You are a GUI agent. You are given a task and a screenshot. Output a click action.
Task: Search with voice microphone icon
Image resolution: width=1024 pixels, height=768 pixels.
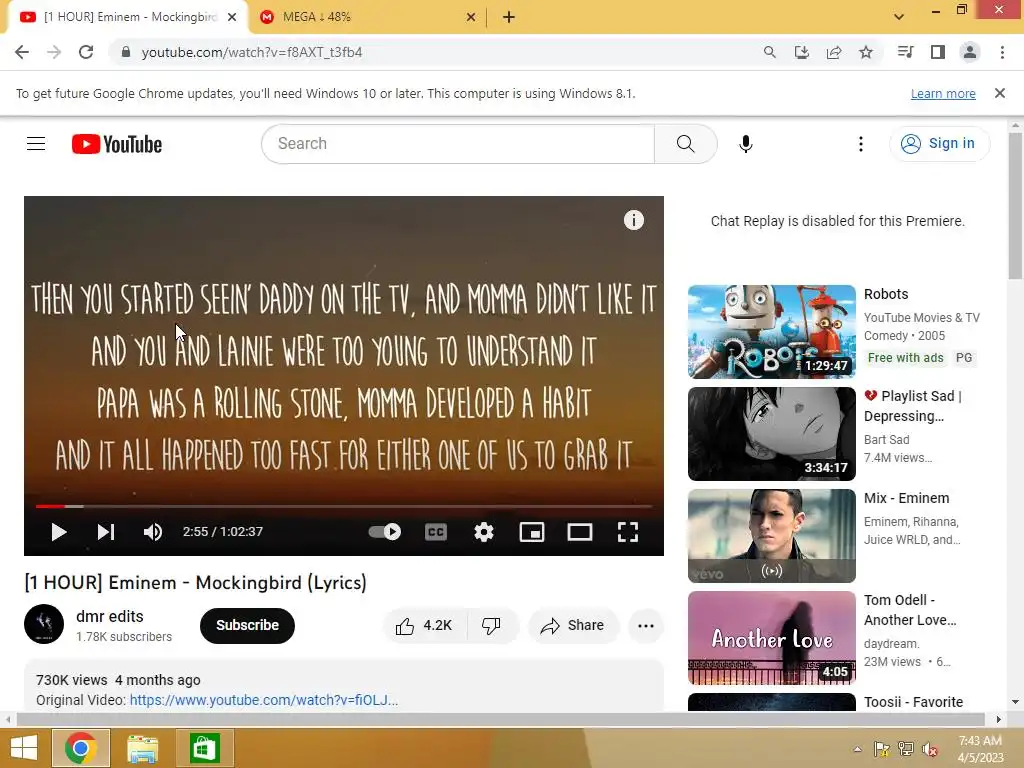[x=746, y=144]
